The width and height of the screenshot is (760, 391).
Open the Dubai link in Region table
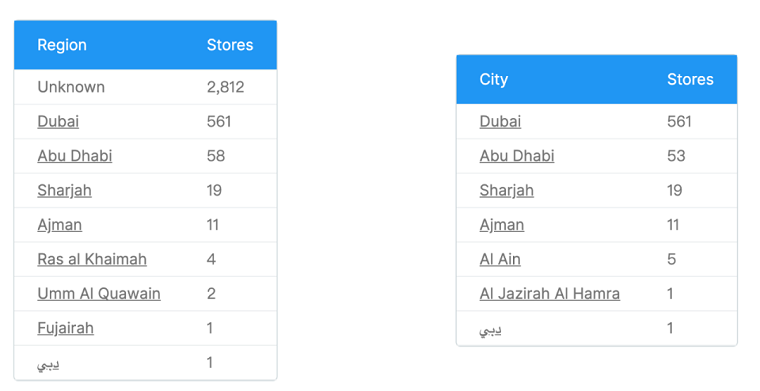pyautogui.click(x=58, y=122)
